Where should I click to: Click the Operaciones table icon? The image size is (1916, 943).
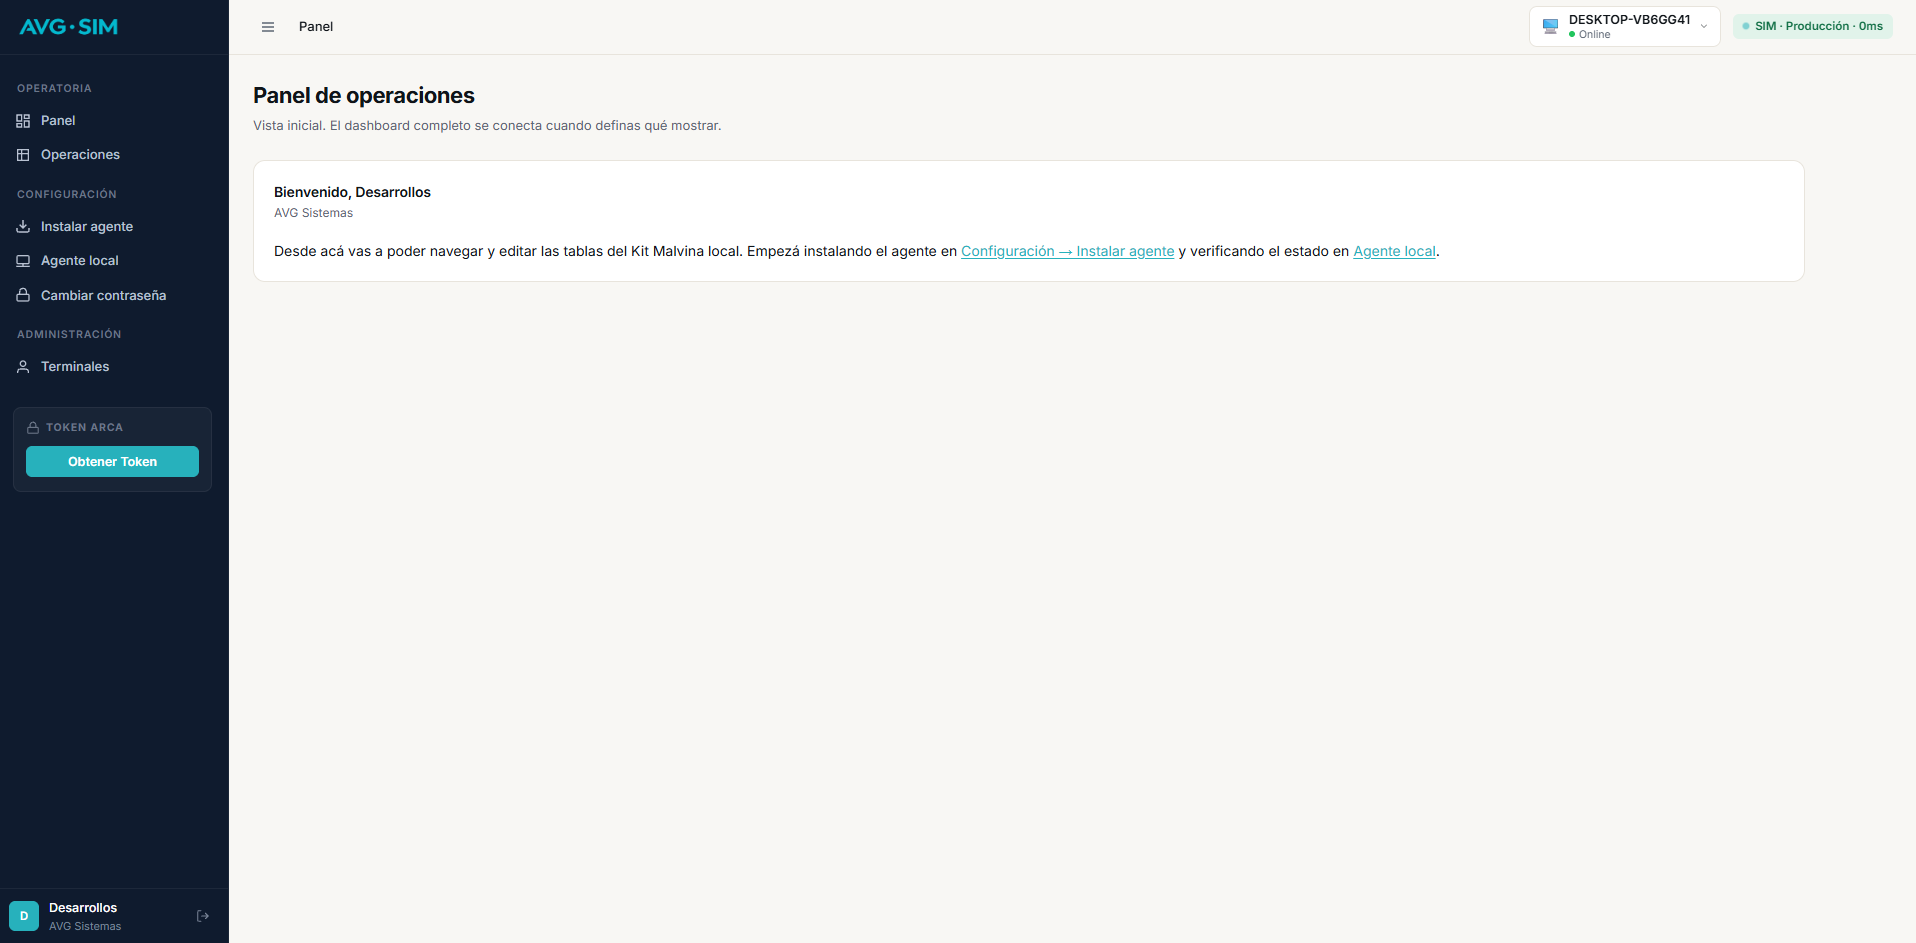[x=23, y=155]
